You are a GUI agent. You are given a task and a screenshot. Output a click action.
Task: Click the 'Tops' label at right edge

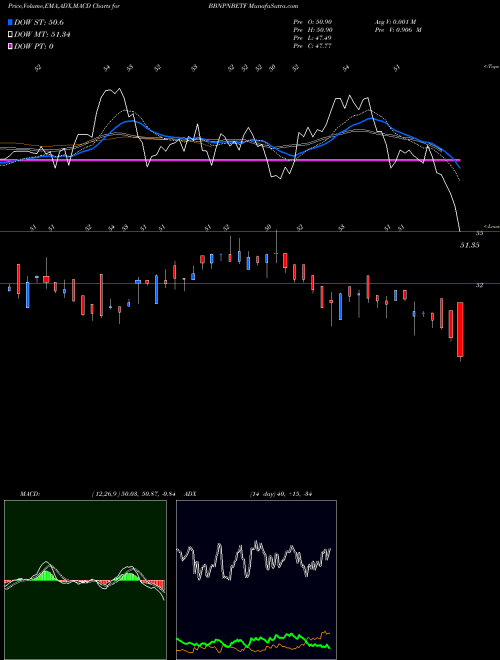492,67
